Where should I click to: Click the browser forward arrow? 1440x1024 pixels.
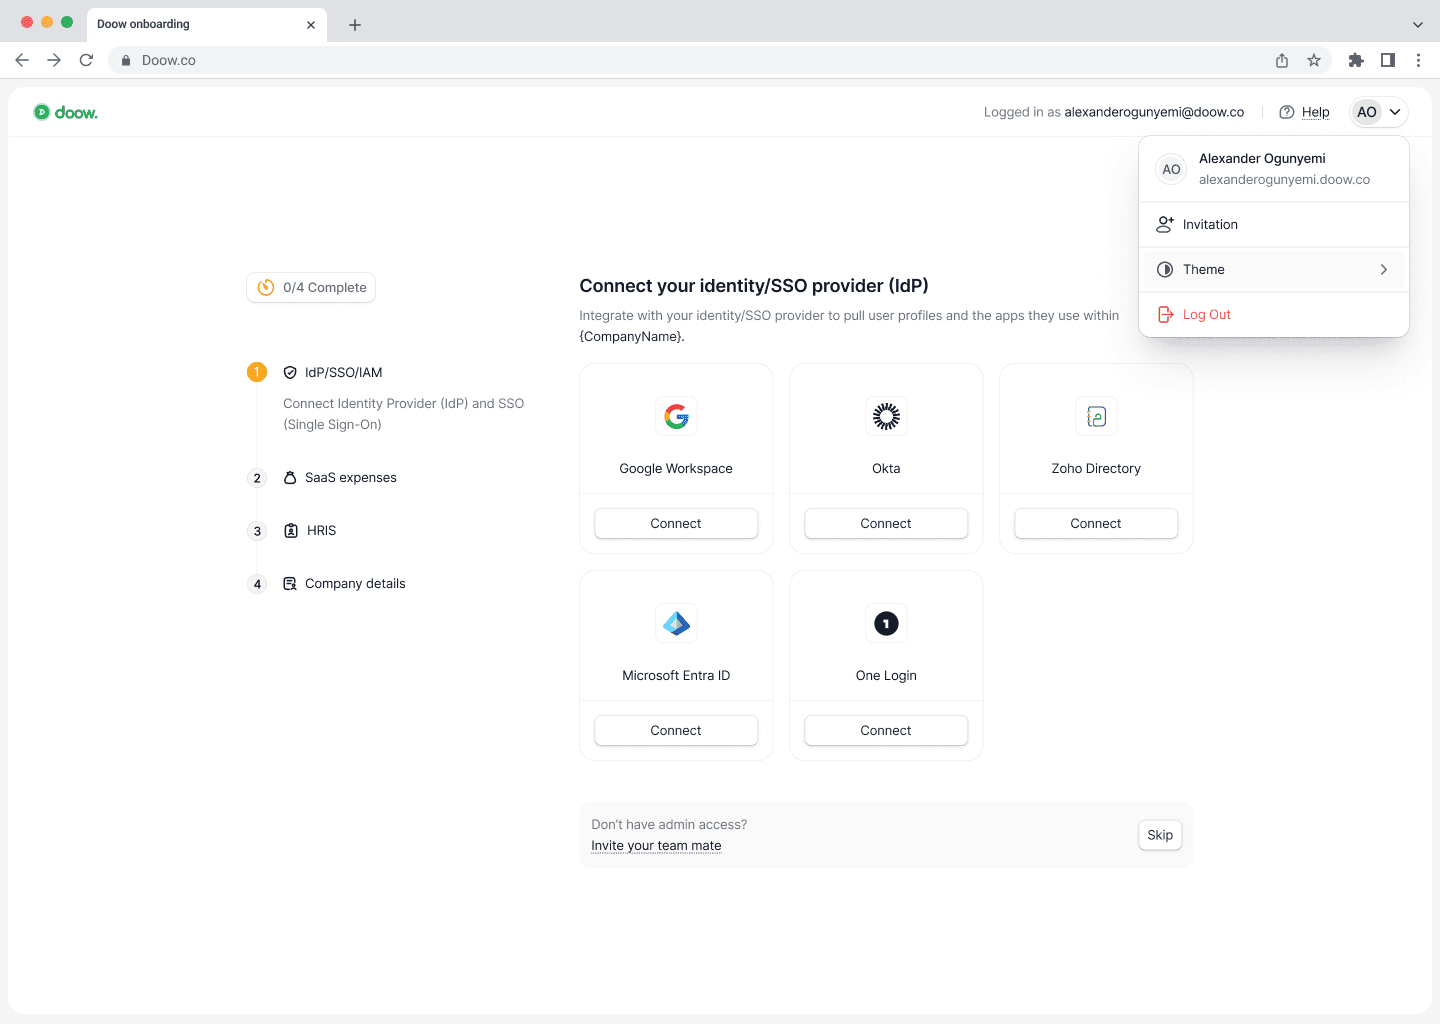point(54,60)
